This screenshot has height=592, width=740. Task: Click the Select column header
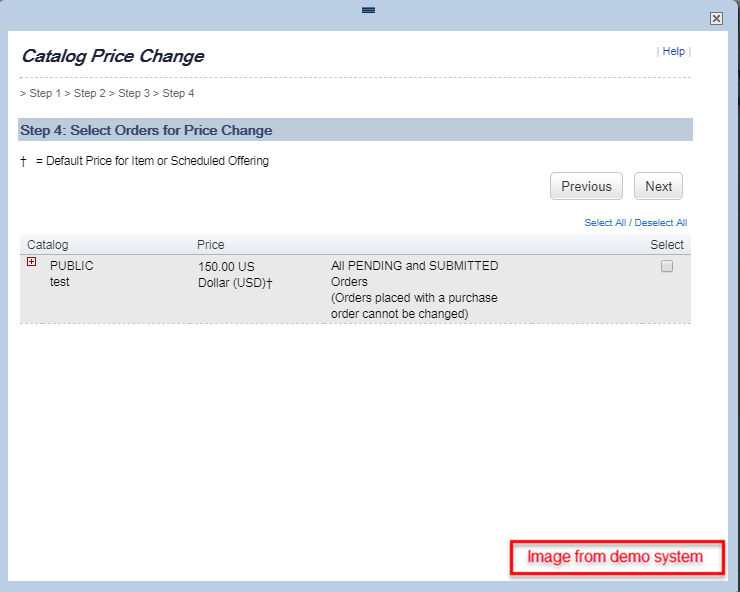click(666, 245)
